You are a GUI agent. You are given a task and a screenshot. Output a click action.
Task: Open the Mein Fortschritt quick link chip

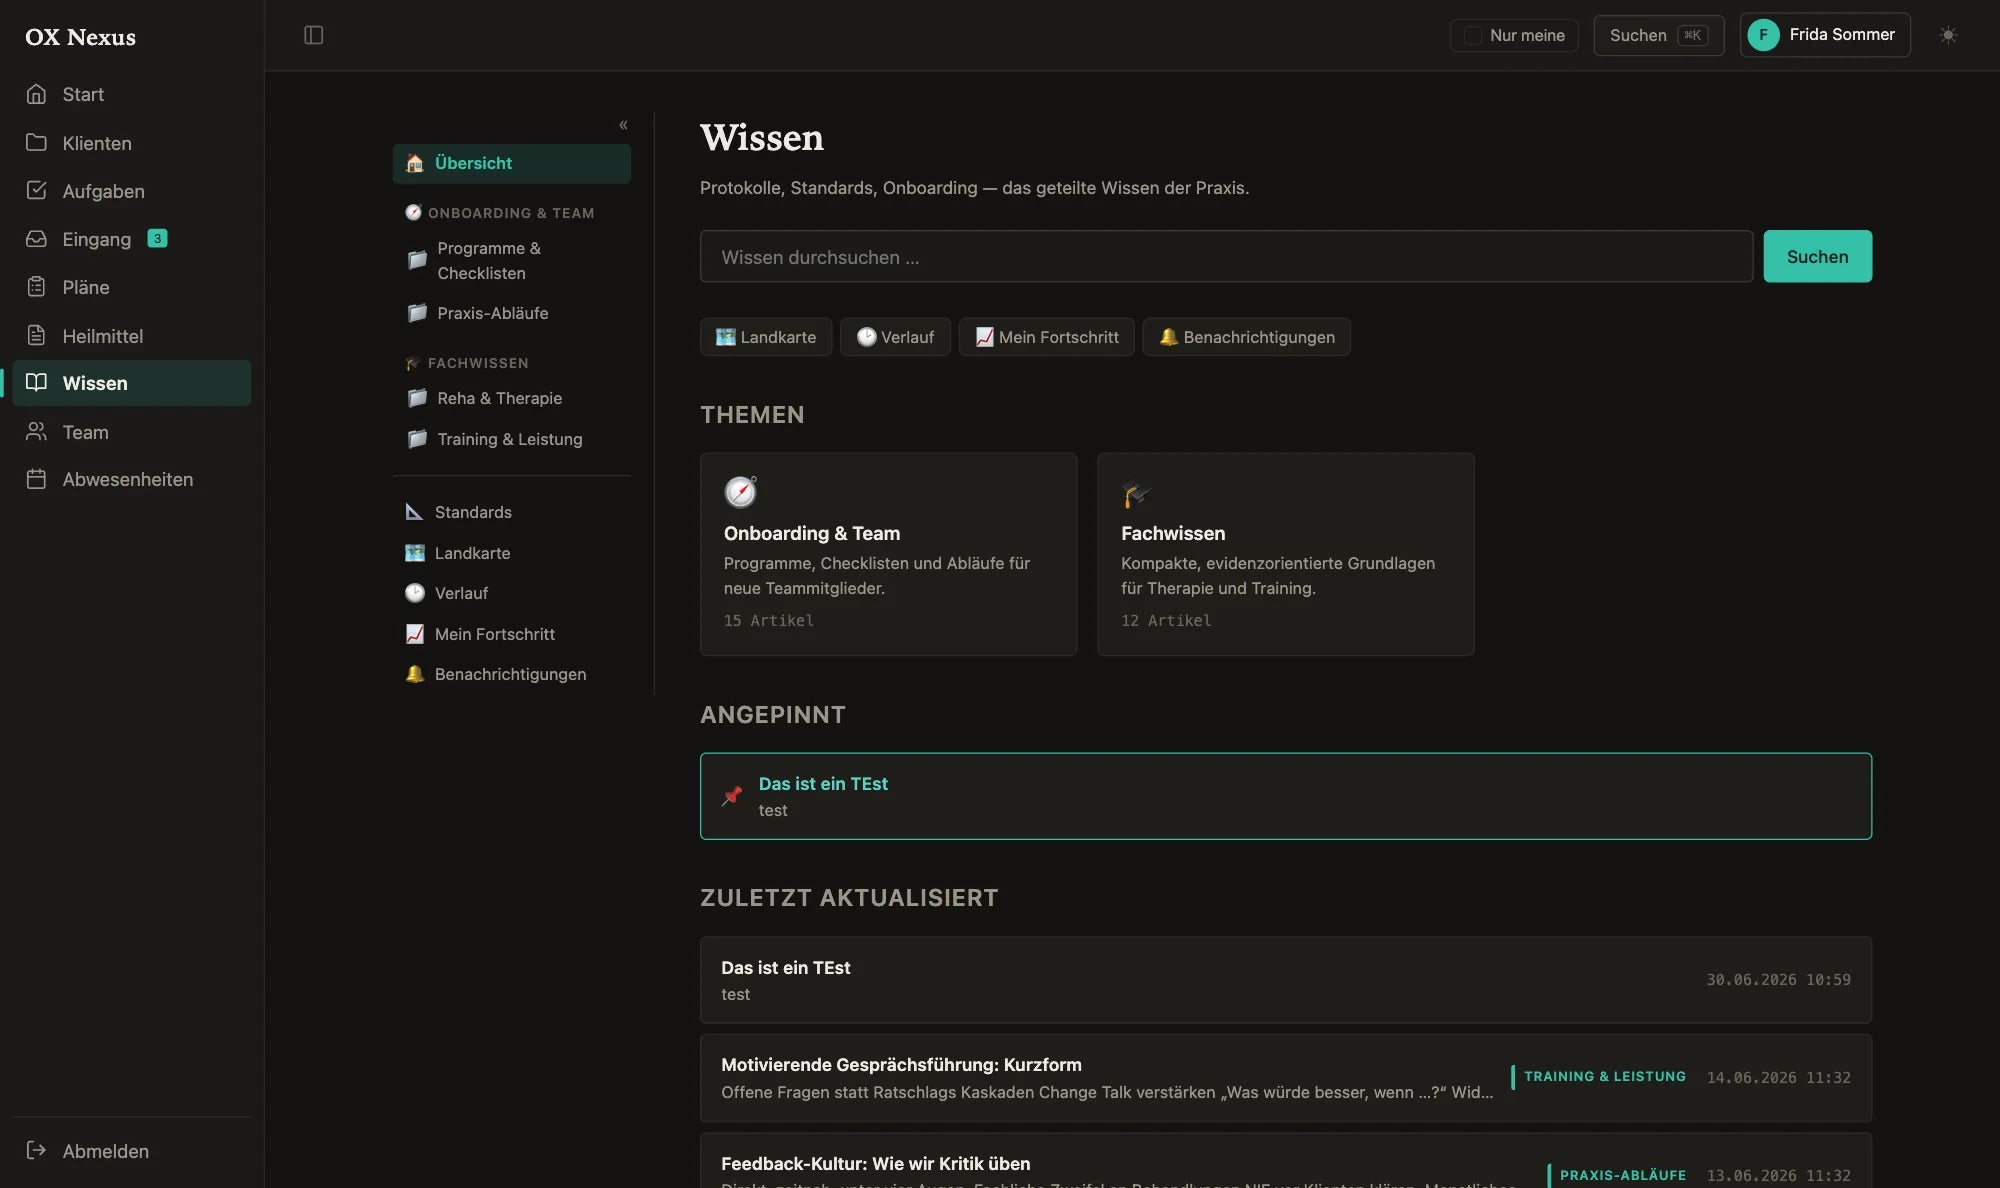1047,337
